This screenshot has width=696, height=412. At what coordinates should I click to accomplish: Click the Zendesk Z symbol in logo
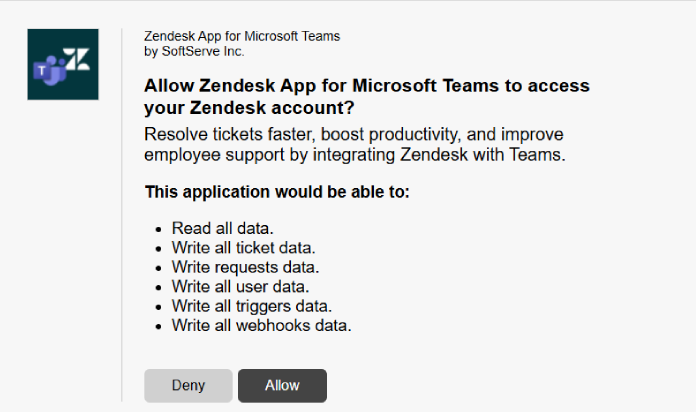[77, 59]
